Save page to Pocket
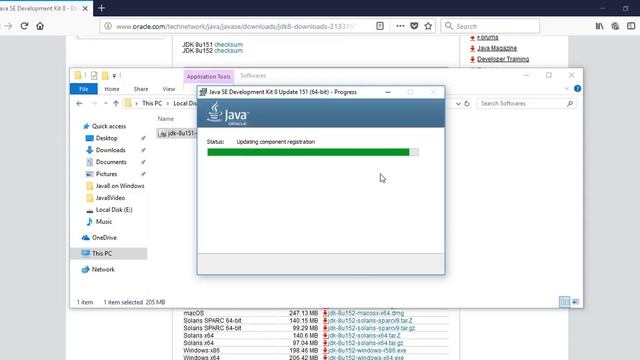Image resolution: width=640 pixels, height=360 pixels. (x=414, y=26)
